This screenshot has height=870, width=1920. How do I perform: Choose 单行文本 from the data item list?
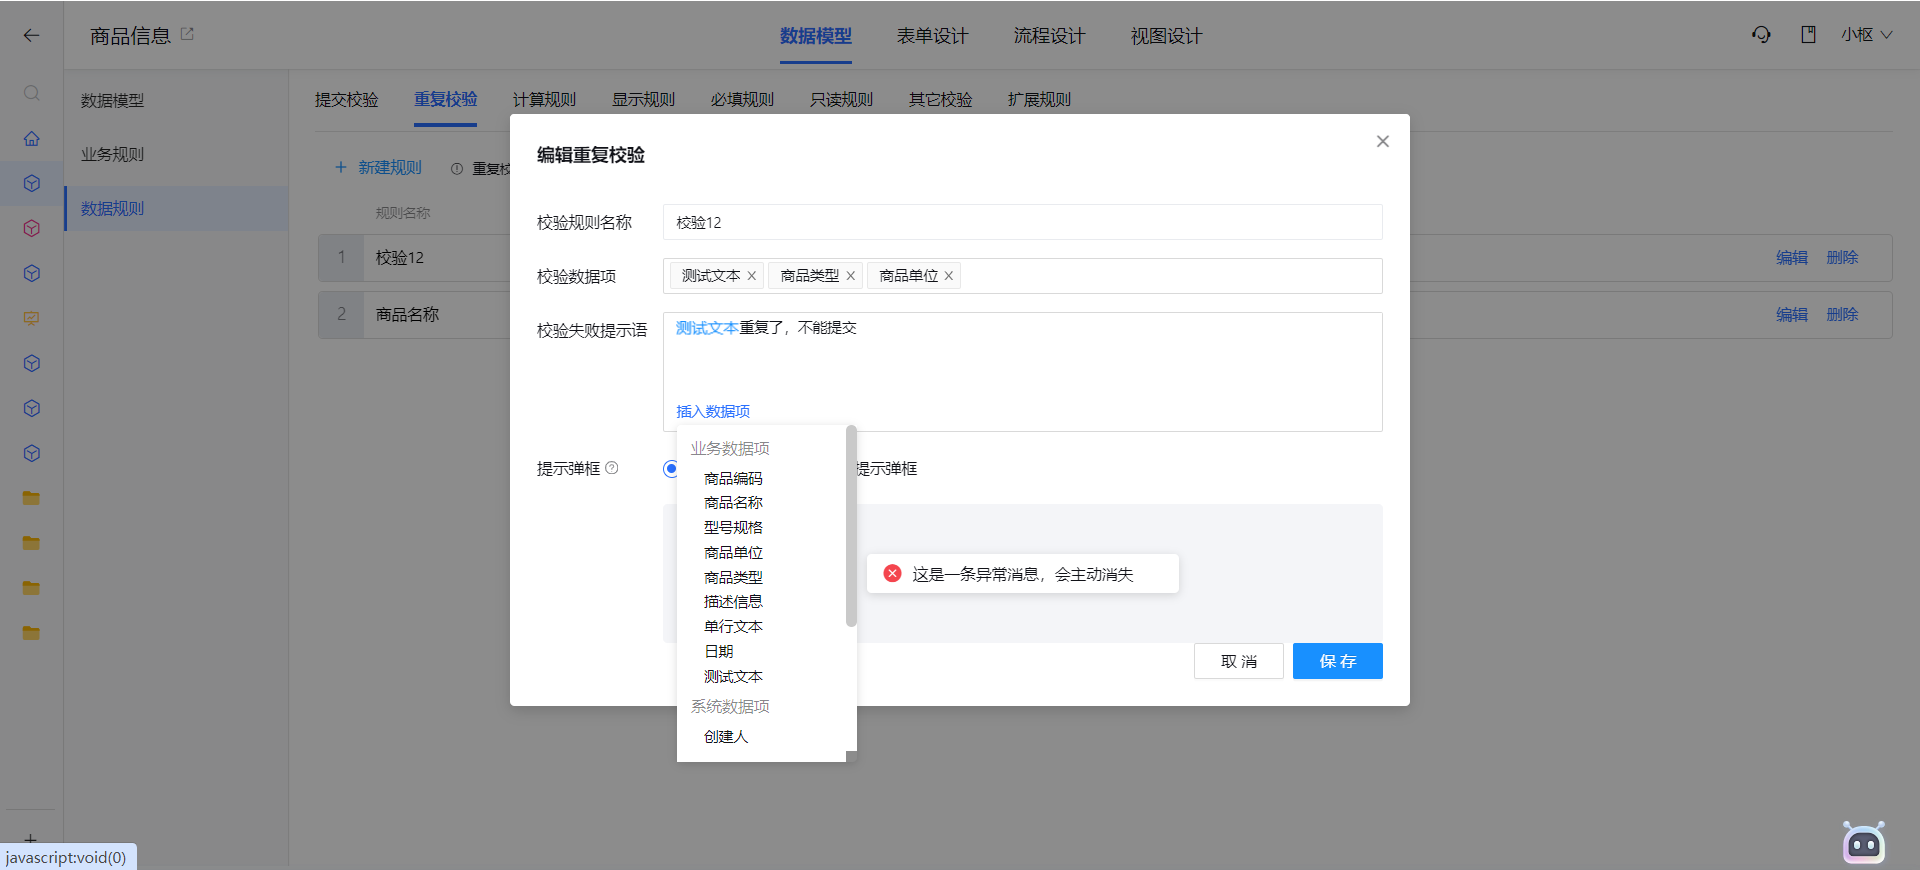point(733,627)
